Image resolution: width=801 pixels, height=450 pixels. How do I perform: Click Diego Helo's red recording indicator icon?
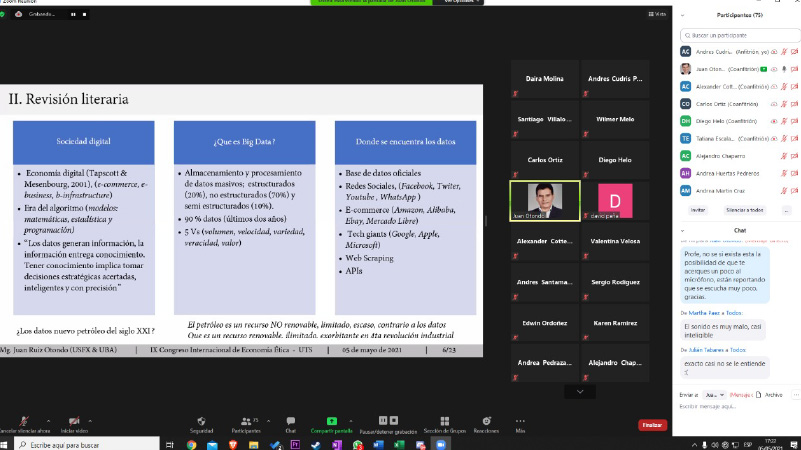(x=774, y=122)
